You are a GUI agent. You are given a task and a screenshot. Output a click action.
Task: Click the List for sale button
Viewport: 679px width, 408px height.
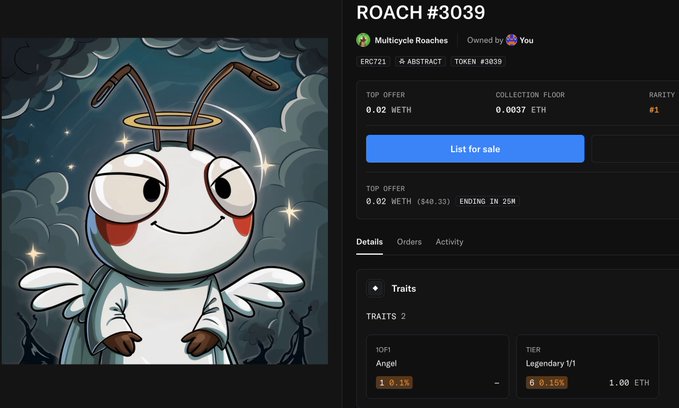tap(475, 149)
